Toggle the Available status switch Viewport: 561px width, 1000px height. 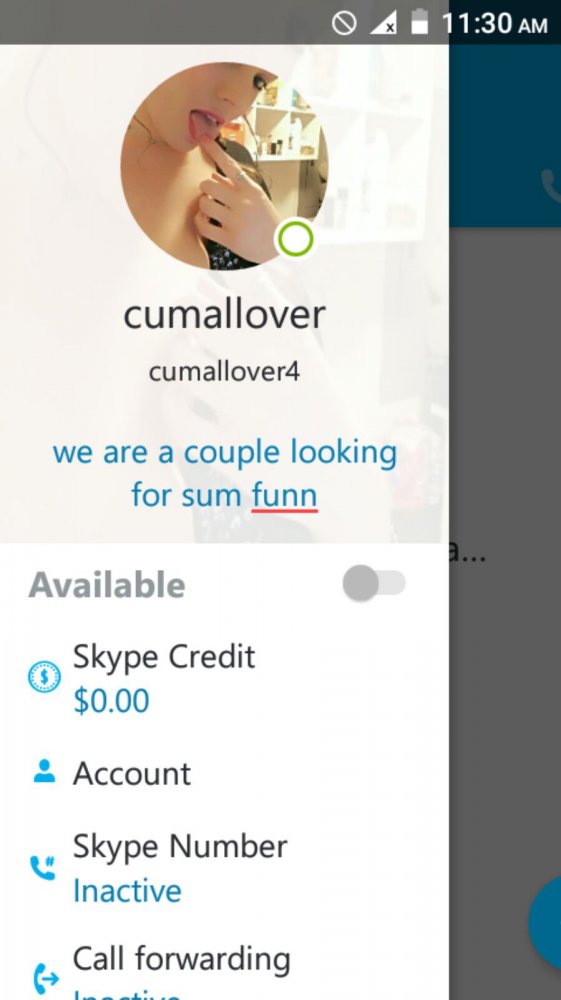pos(374,583)
